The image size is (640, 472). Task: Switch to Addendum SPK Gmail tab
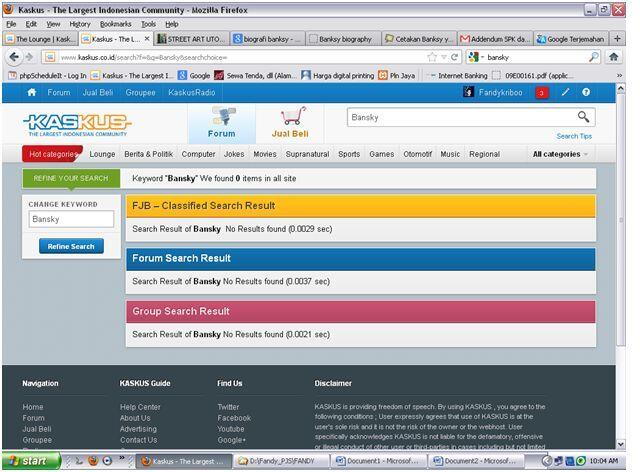[x=495, y=39]
